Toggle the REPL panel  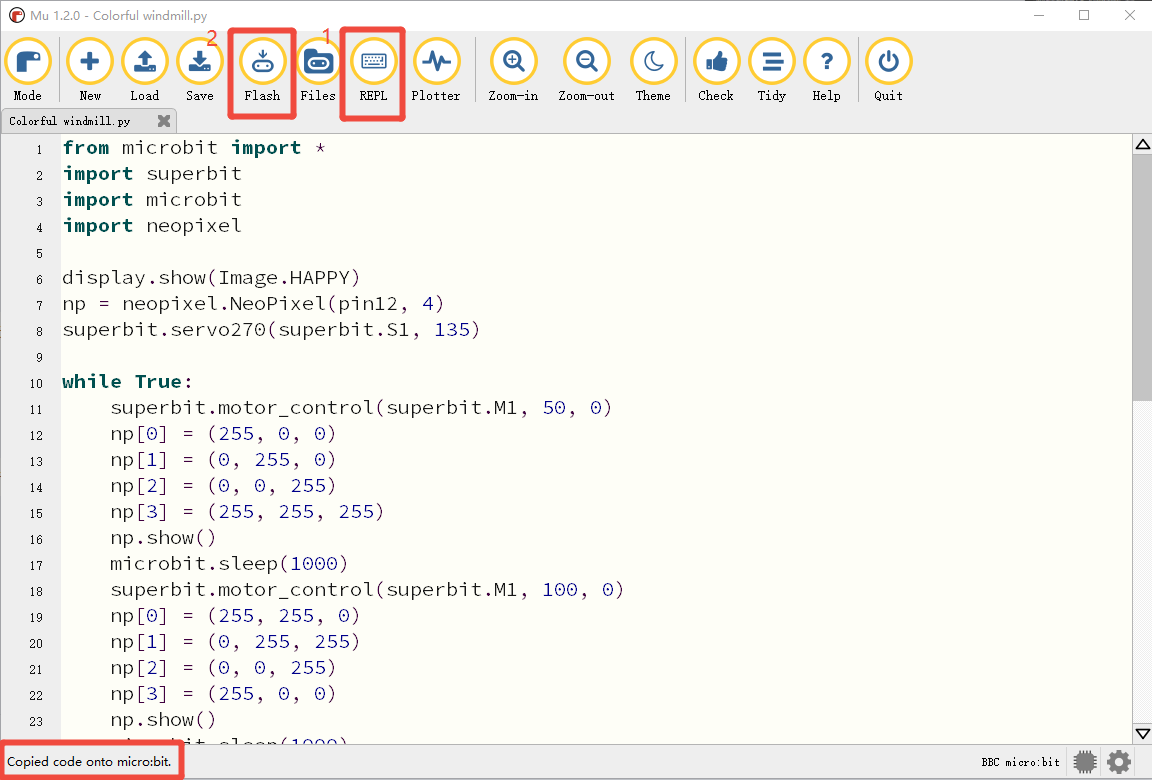click(373, 71)
